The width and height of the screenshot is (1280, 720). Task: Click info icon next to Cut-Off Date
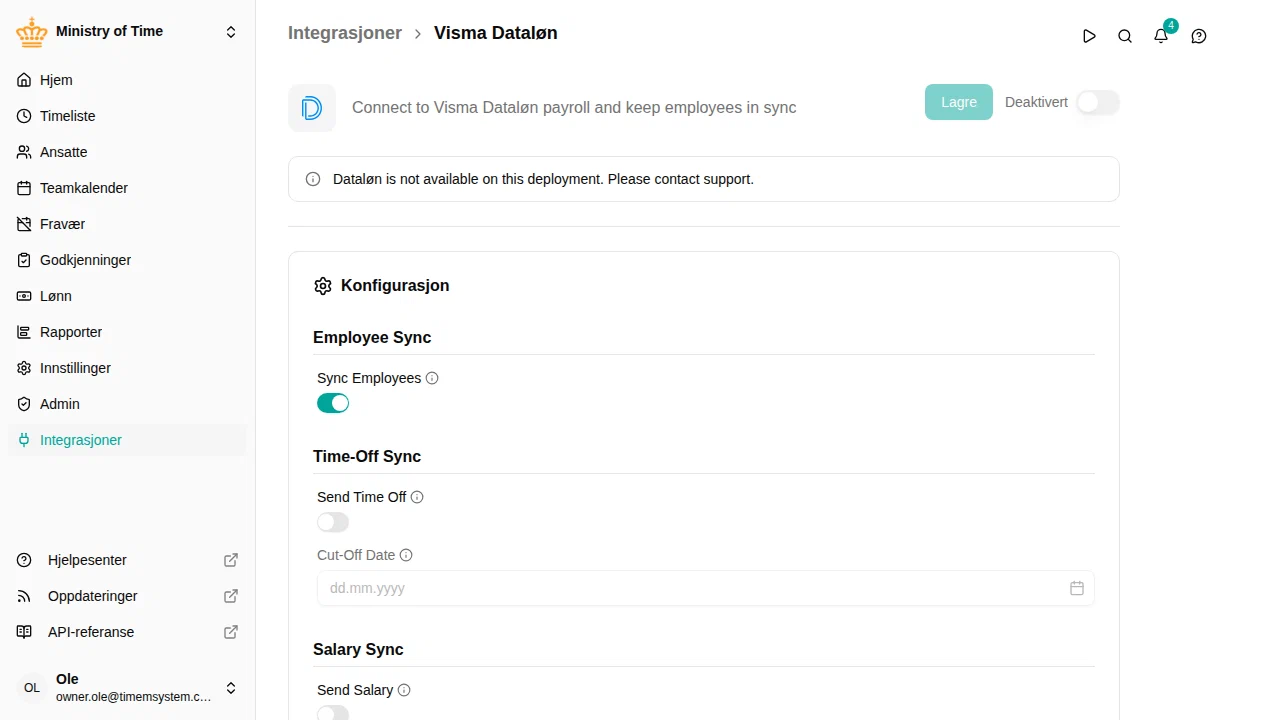point(406,555)
